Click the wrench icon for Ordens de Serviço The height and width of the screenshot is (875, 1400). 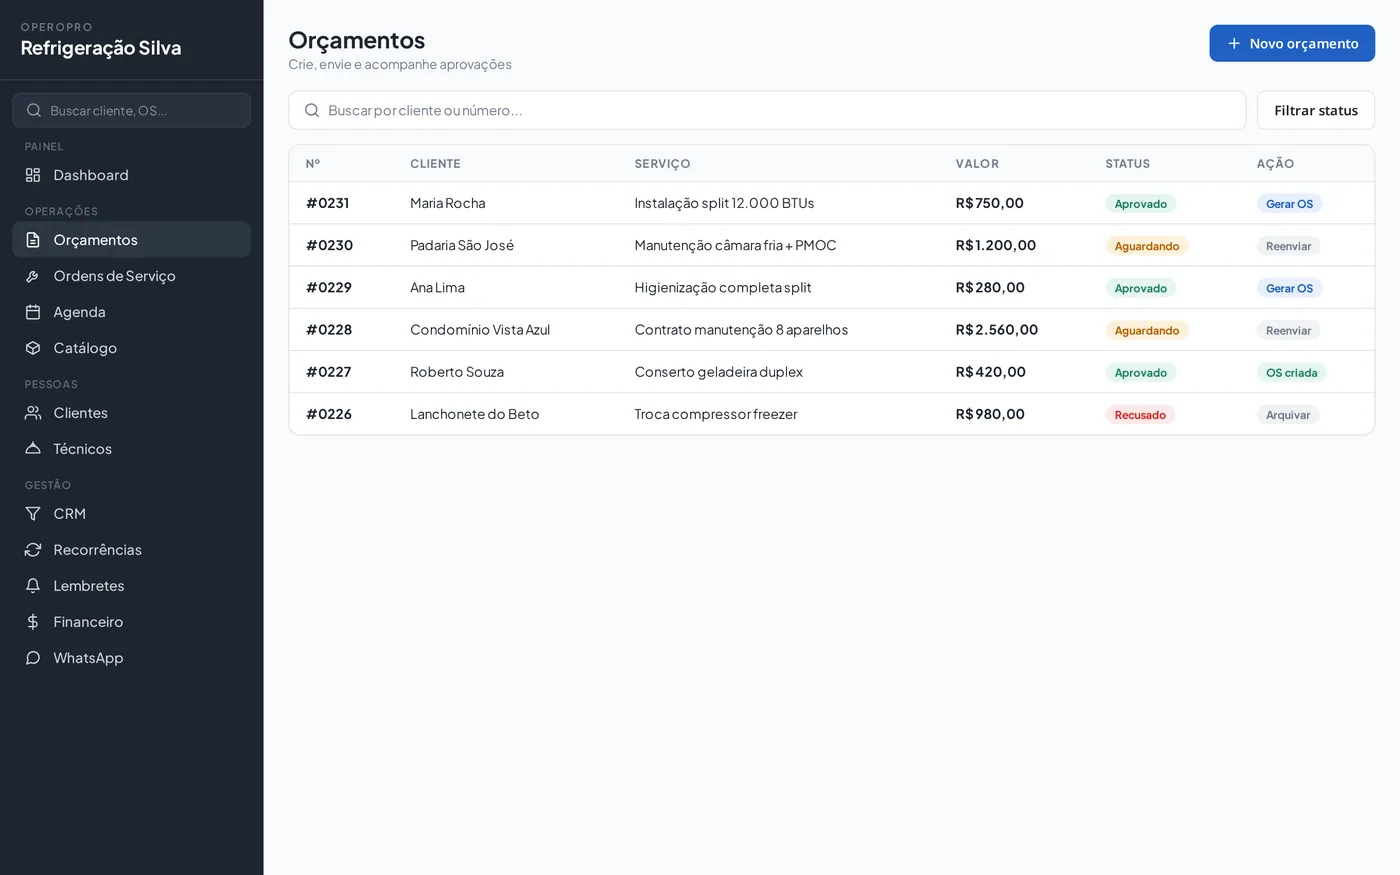33,276
